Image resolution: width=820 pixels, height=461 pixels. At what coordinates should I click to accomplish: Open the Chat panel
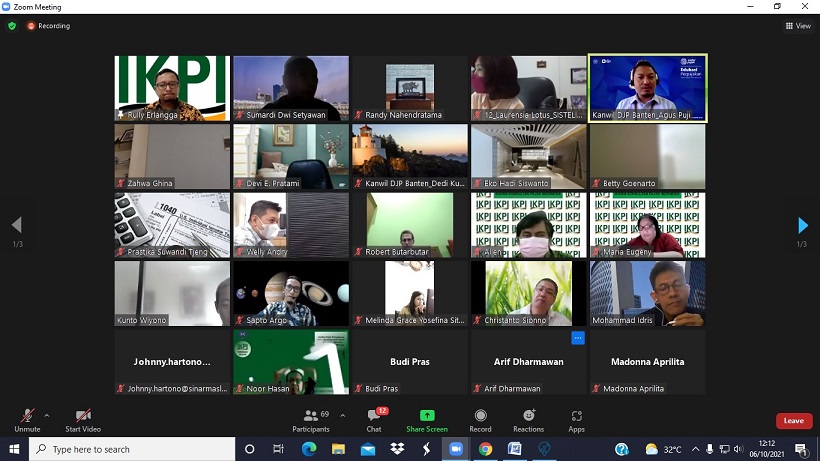374,419
